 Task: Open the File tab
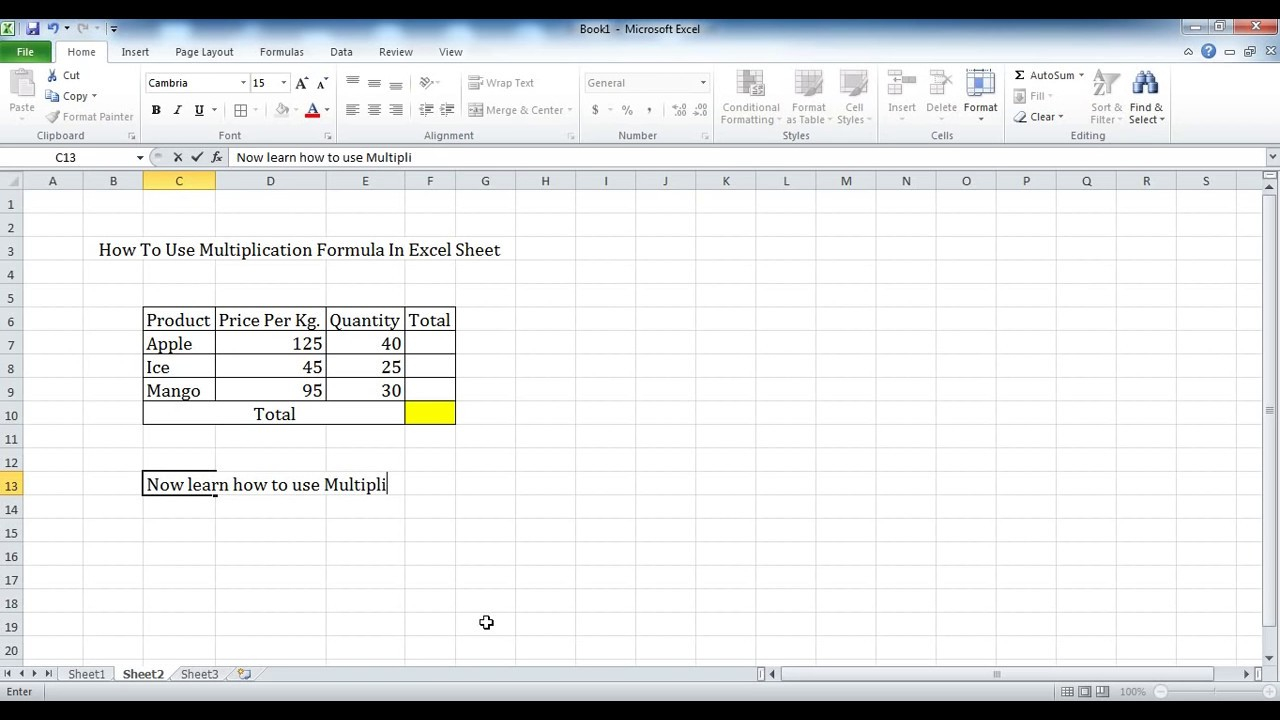(x=25, y=52)
